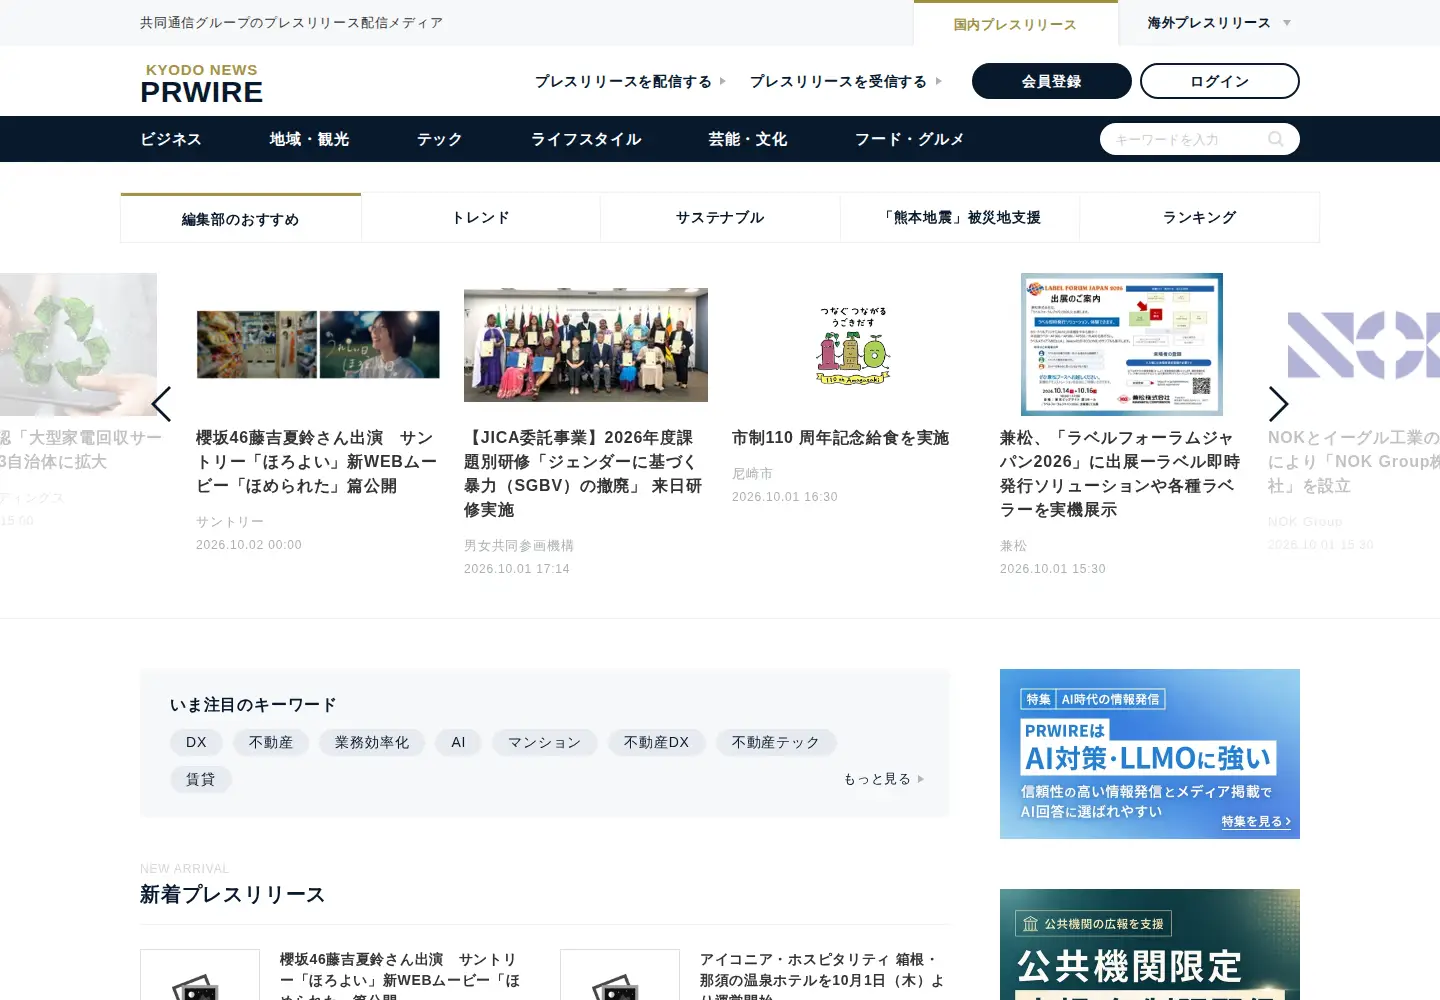1440x1000 pixels.
Task: Open the フード・グルメ category
Action: click(910, 139)
